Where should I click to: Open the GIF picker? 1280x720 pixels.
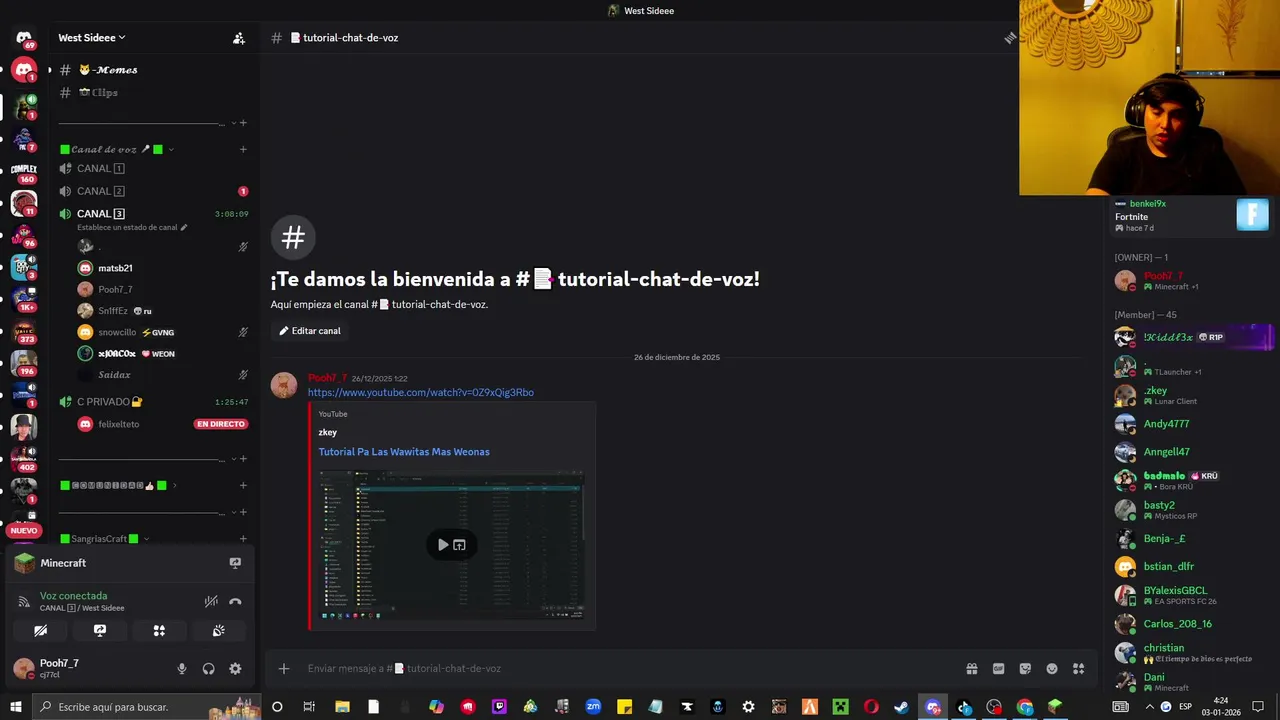(x=998, y=668)
